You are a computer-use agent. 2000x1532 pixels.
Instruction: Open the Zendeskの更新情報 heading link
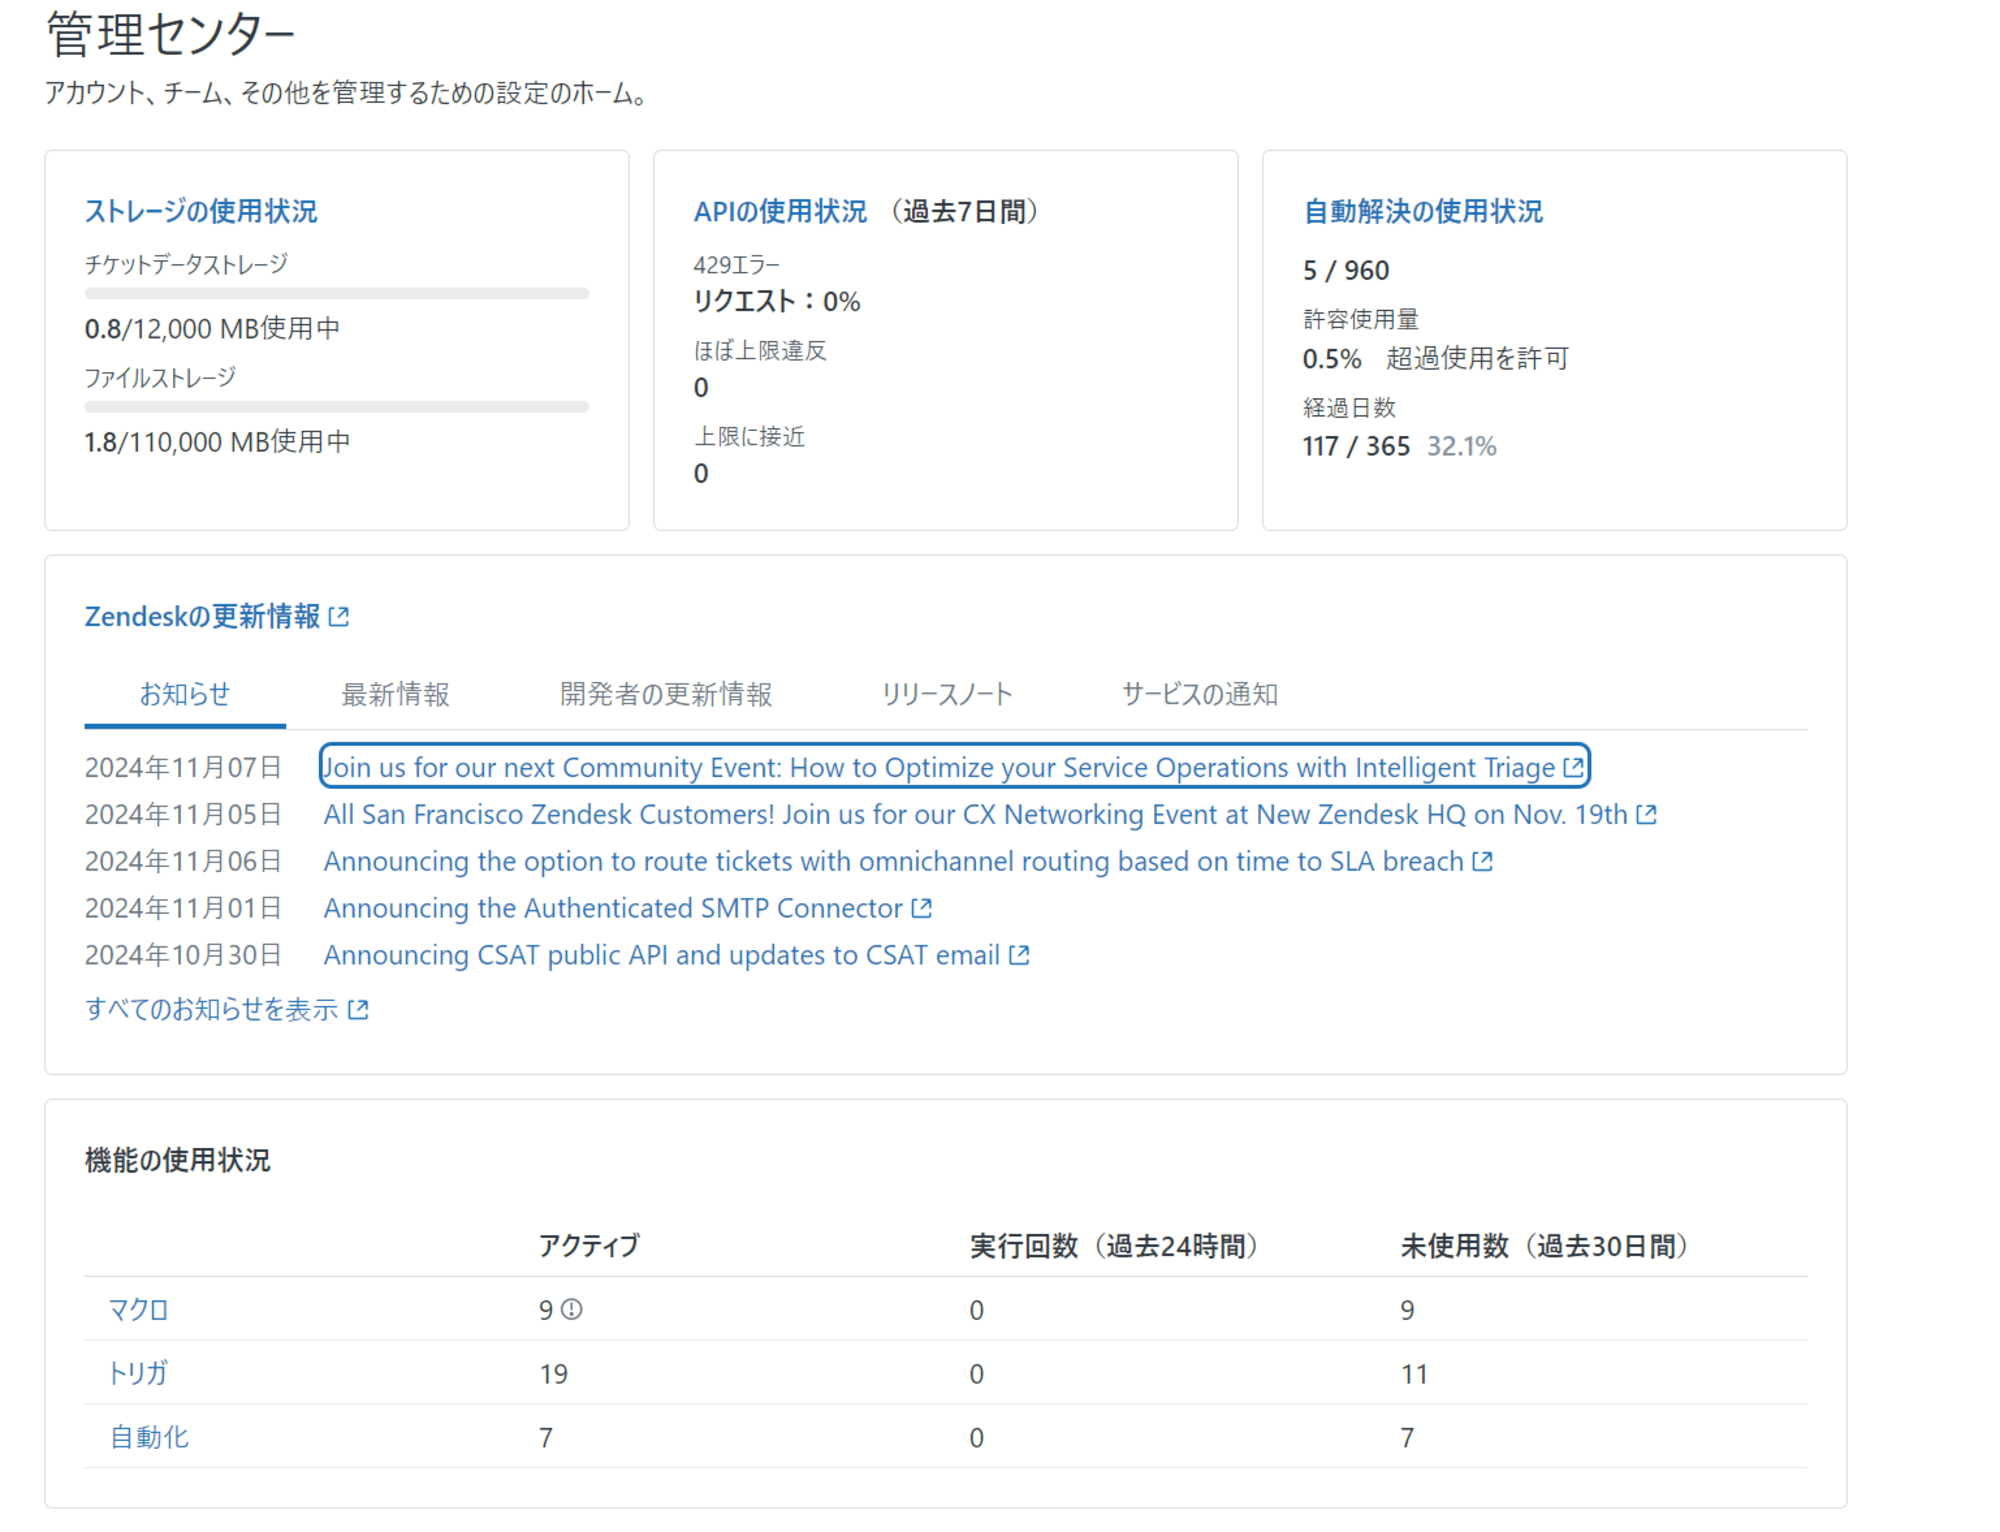(202, 616)
